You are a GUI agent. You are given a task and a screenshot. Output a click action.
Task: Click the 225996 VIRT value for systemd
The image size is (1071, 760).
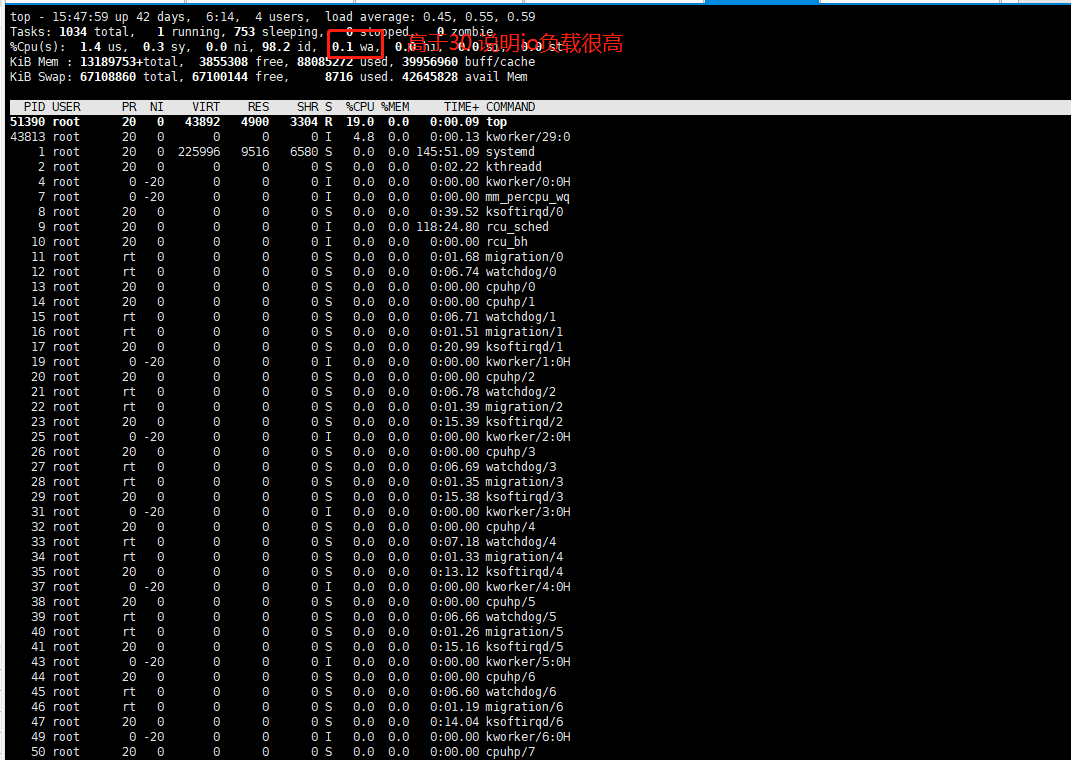(199, 152)
